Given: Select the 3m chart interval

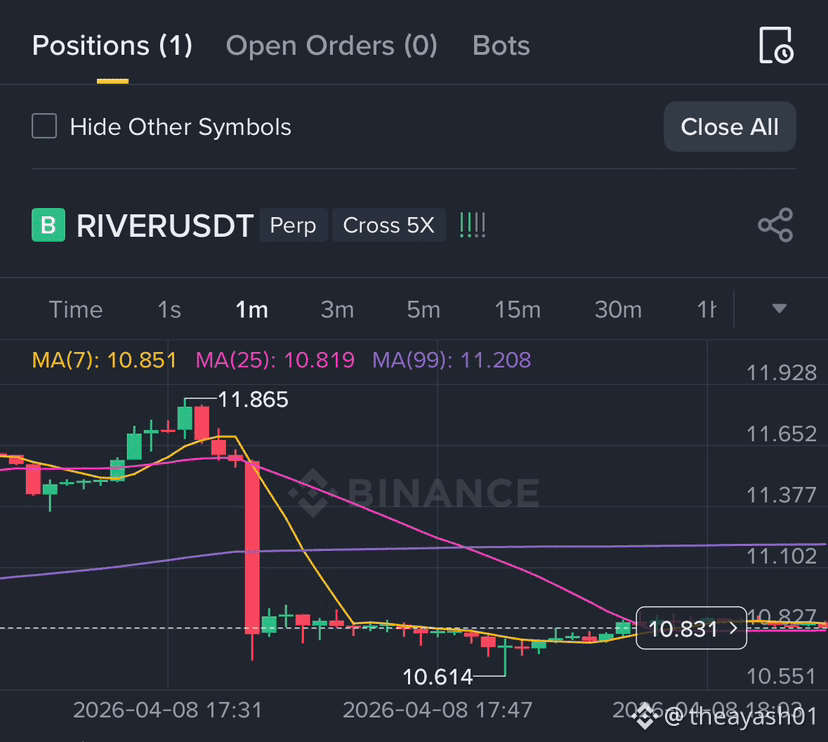Looking at the screenshot, I should coord(337,309).
